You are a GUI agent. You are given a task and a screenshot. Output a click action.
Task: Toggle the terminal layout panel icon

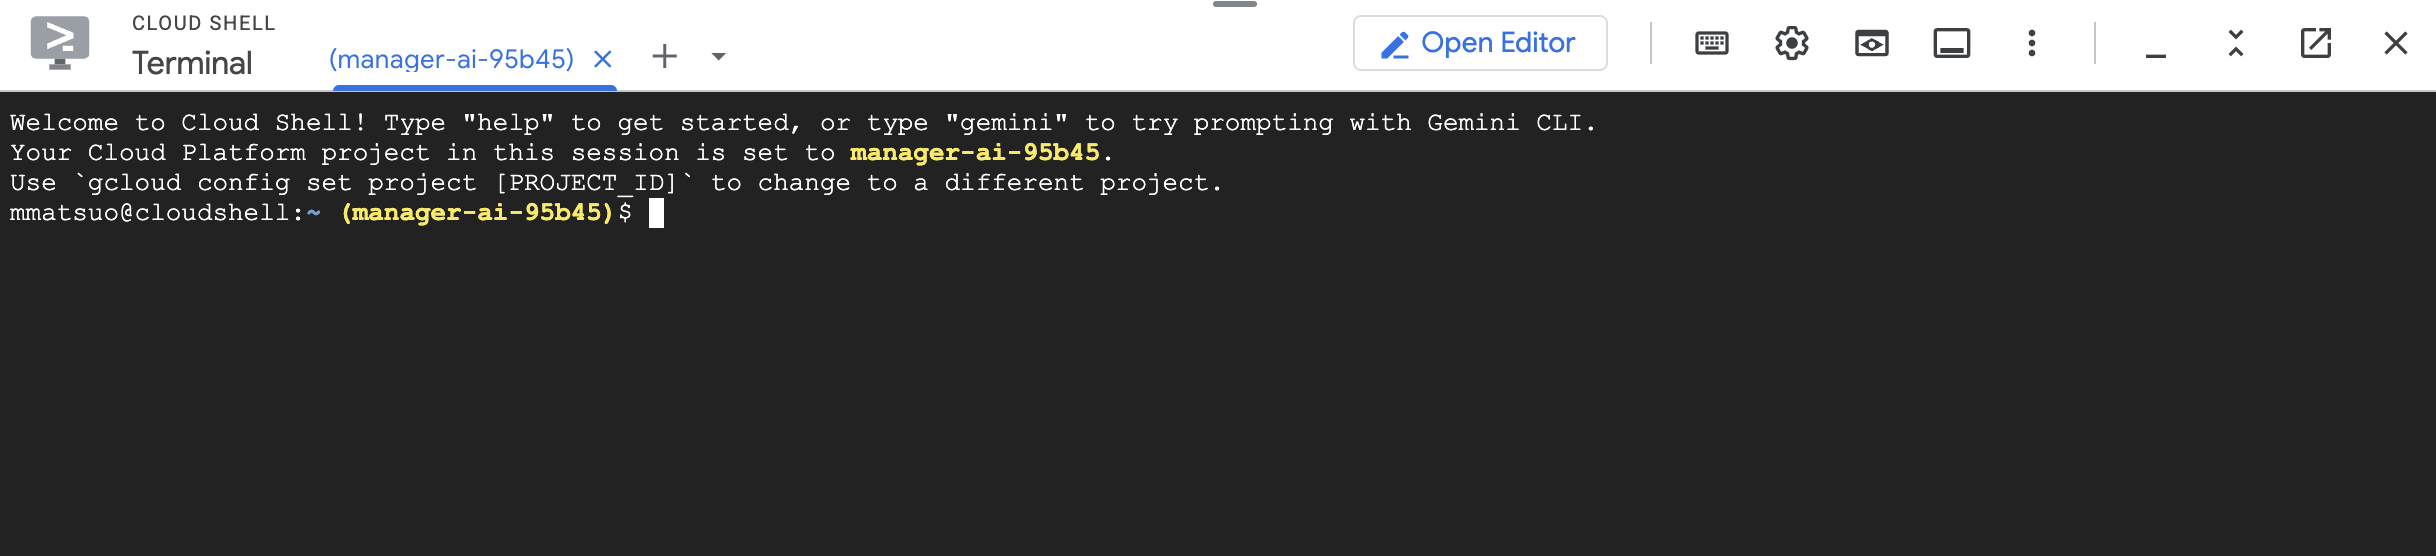[x=1951, y=43]
